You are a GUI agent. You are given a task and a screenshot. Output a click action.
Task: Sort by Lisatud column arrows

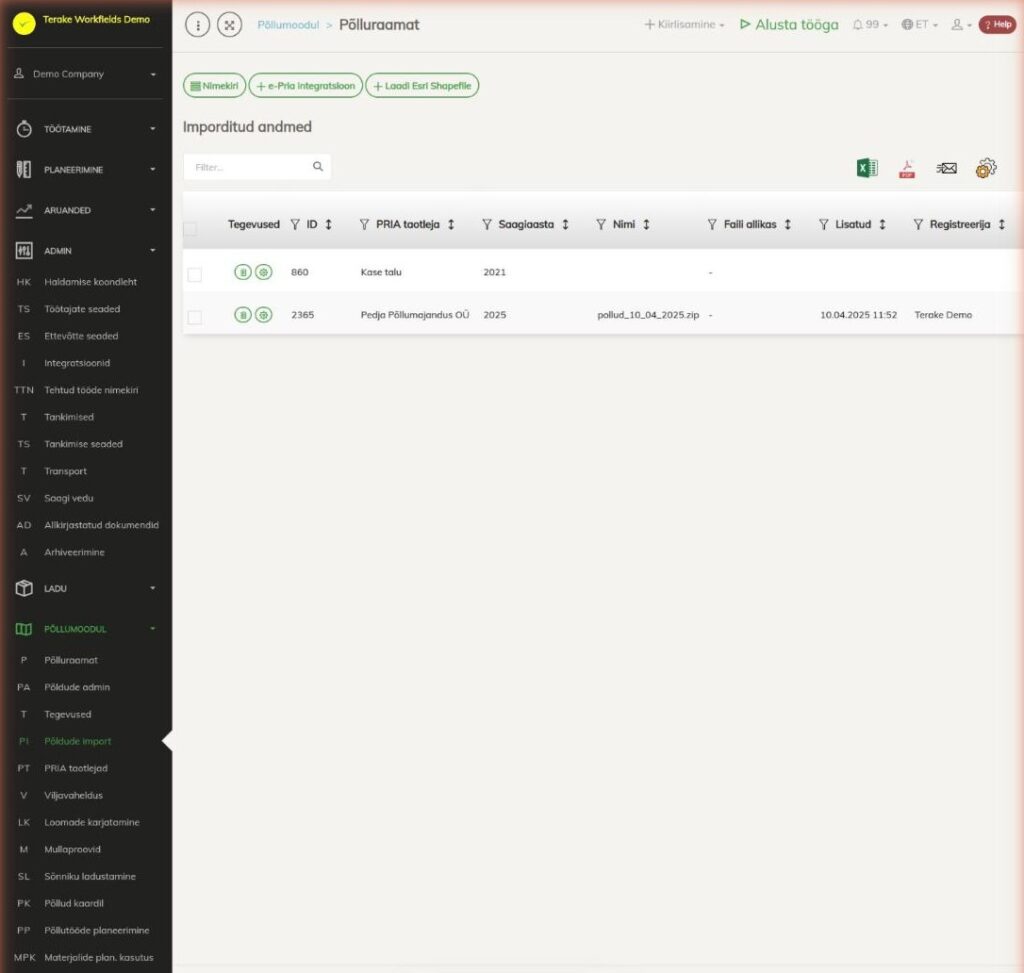tap(882, 225)
